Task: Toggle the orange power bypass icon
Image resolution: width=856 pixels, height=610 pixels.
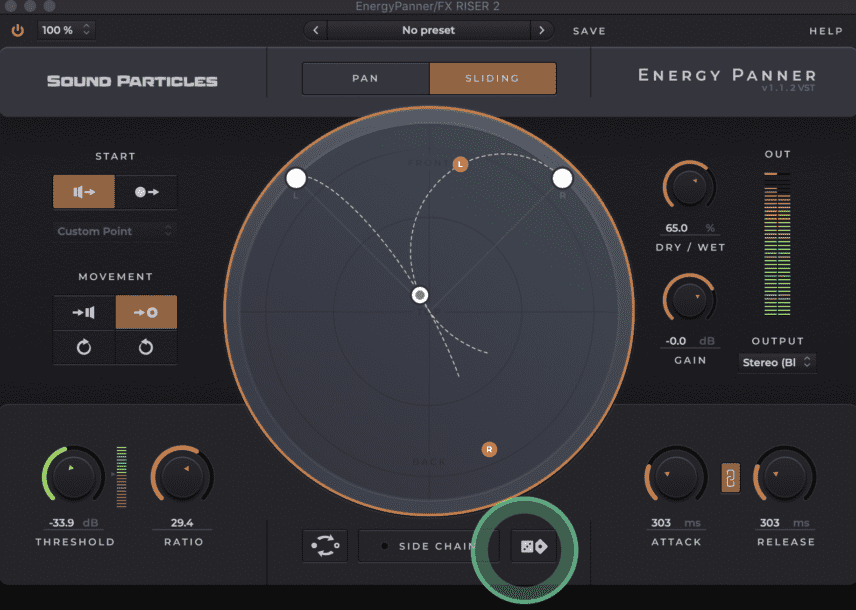Action: (18, 31)
